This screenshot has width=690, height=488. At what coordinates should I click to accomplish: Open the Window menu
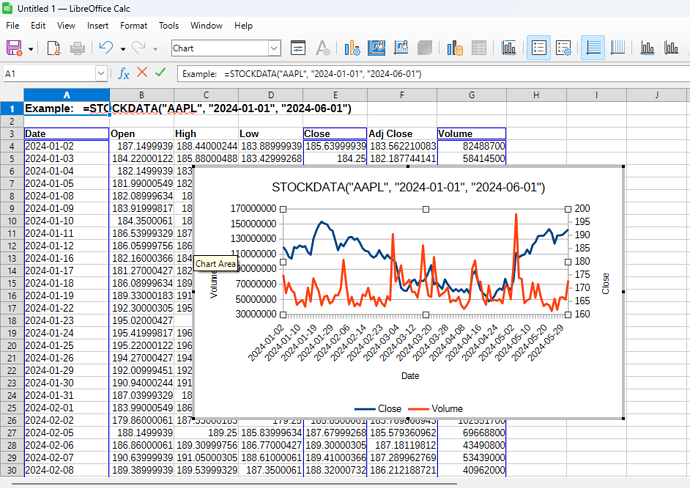pos(206,26)
